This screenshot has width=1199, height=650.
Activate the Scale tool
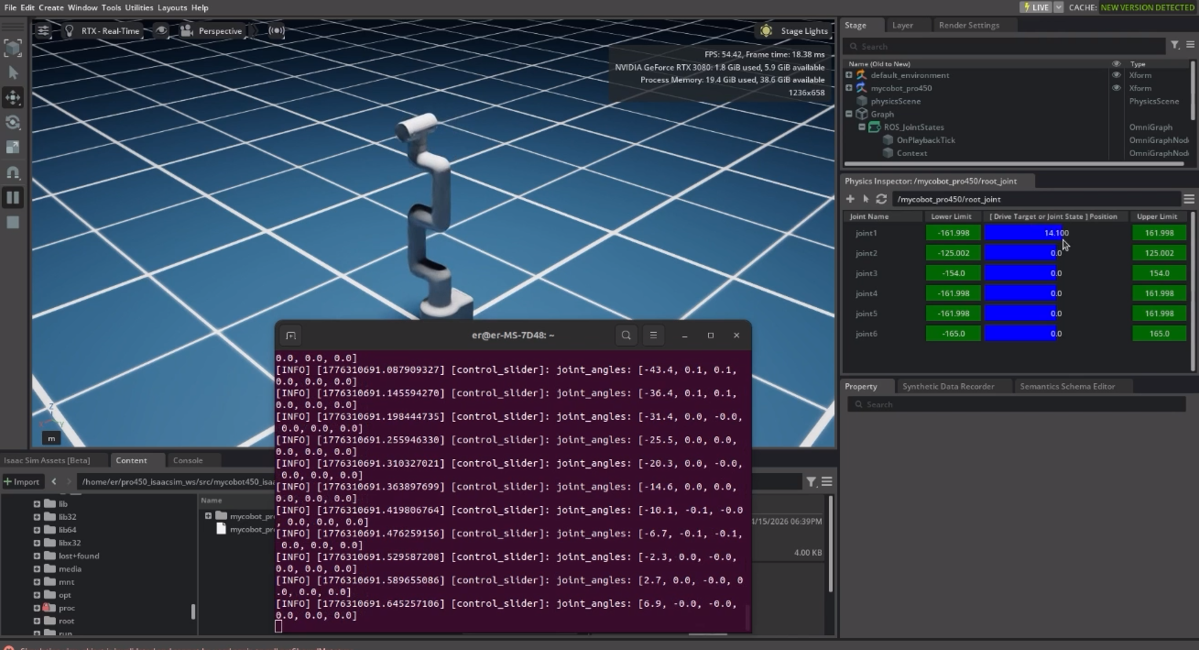click(x=13, y=147)
